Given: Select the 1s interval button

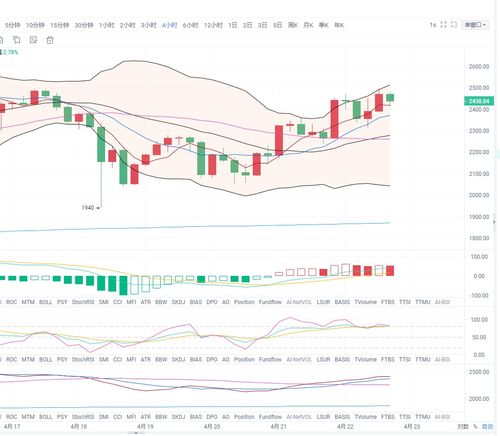Looking at the screenshot, I should (x=433, y=25).
